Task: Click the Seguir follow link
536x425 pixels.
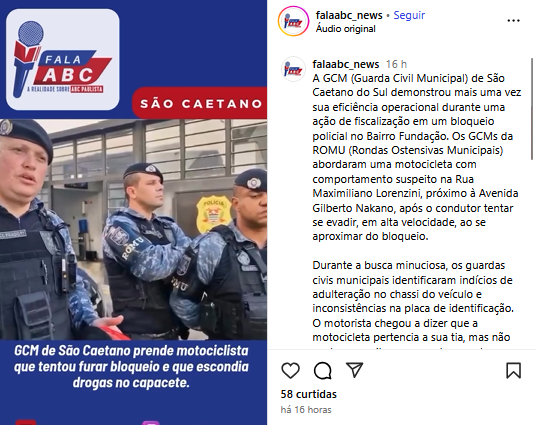Action: click(409, 15)
